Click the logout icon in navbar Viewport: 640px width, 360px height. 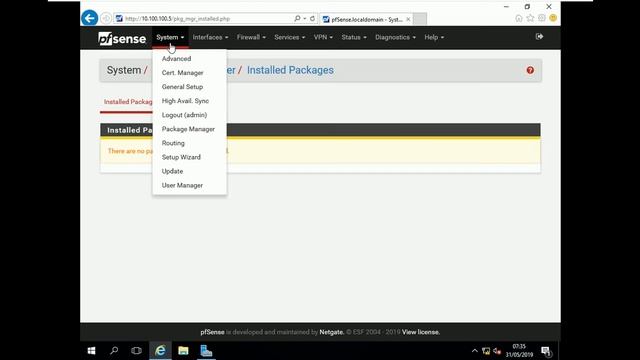(x=539, y=37)
